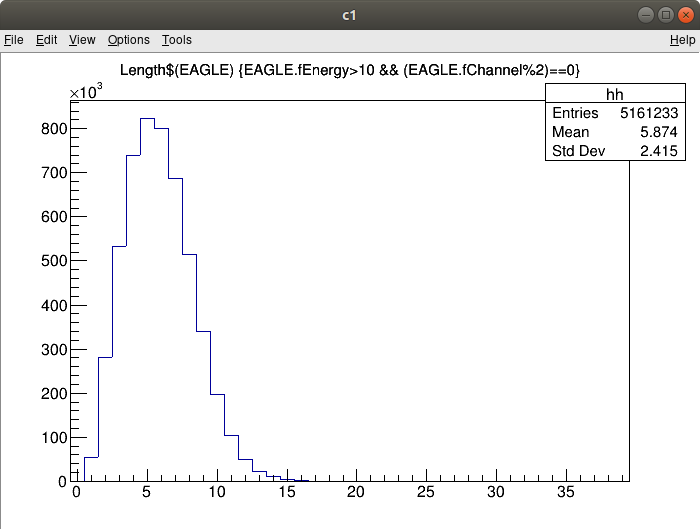Screen dimensions: 700x530
Task: Click the Entries row in stats box
Action: 615,113
